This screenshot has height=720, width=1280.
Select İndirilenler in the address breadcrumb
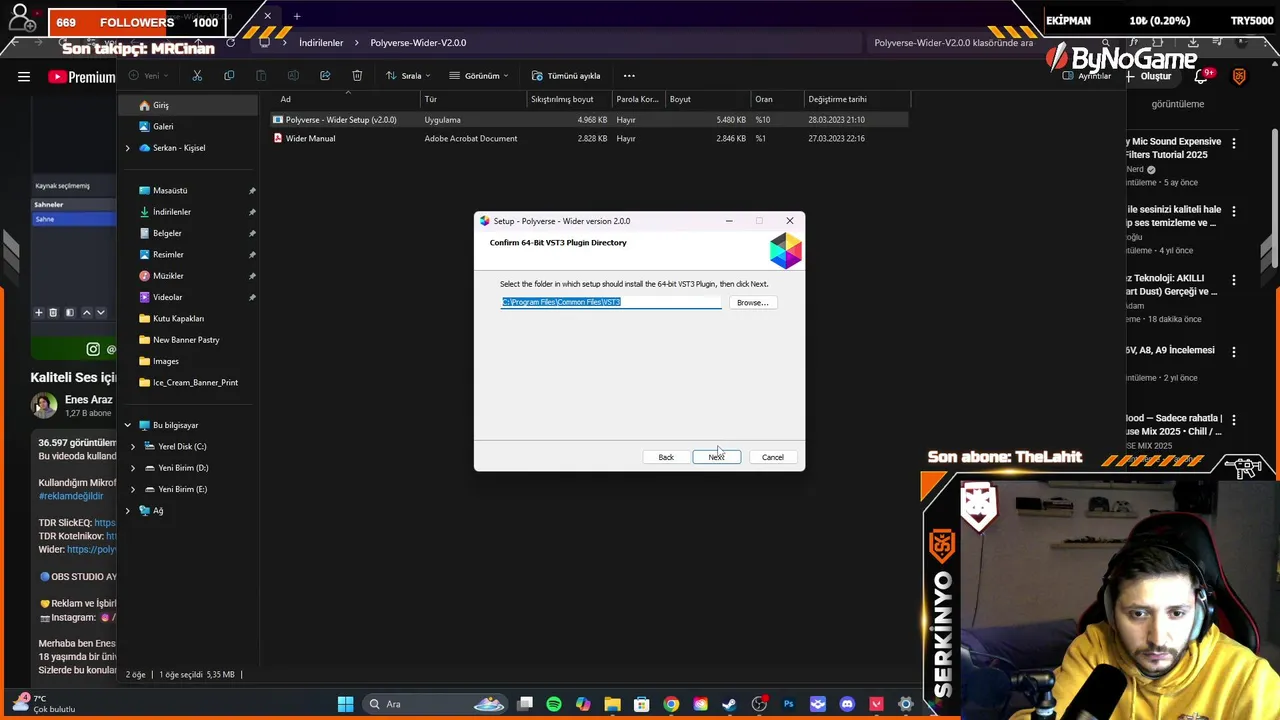coord(321,43)
